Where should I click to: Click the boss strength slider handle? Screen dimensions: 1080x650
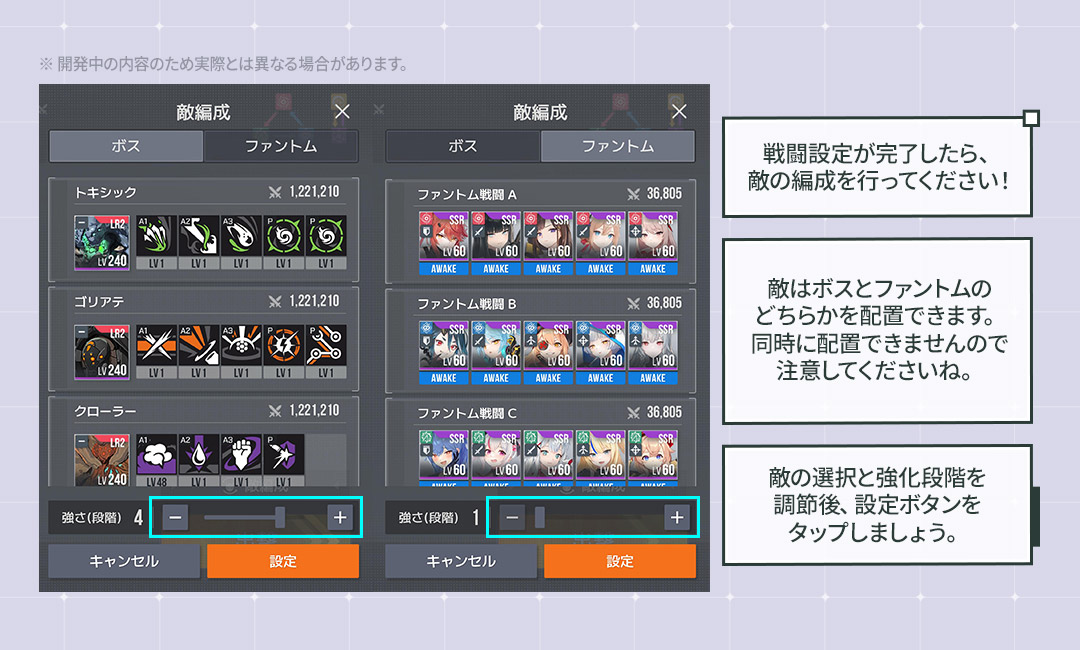click(280, 517)
